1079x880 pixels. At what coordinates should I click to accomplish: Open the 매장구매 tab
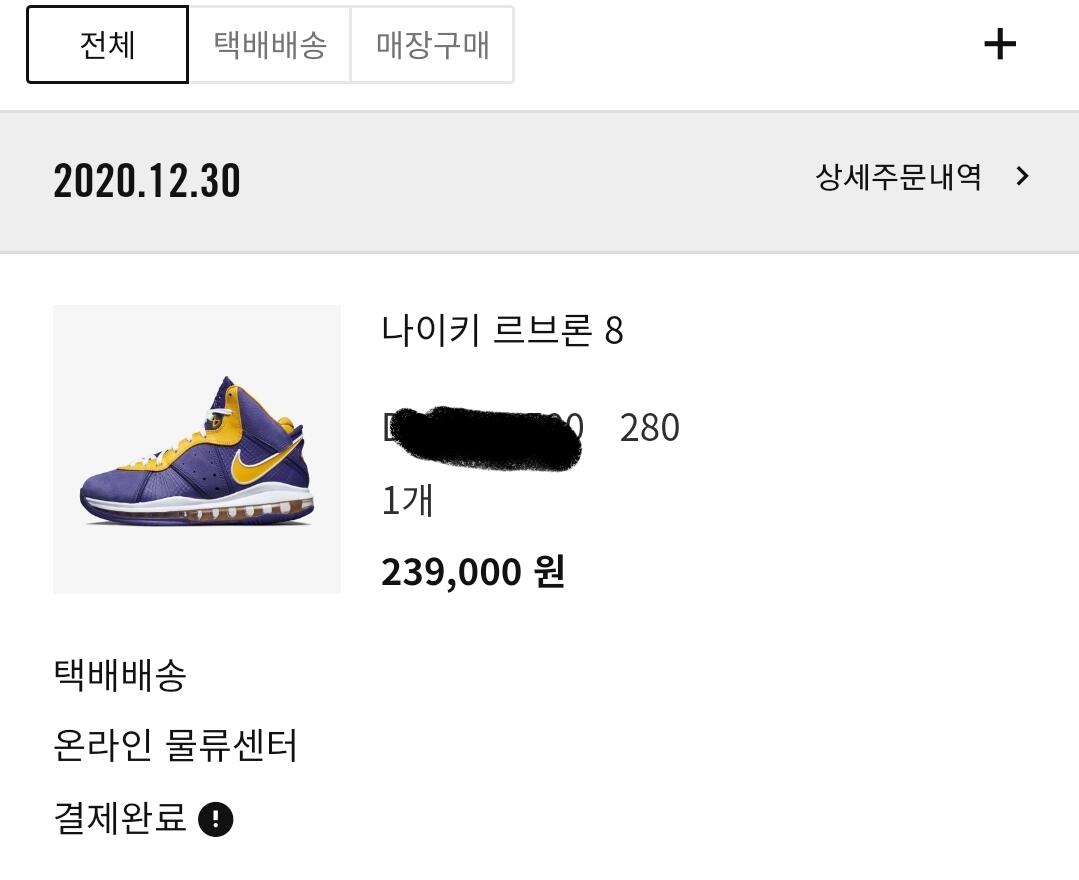[x=432, y=45]
